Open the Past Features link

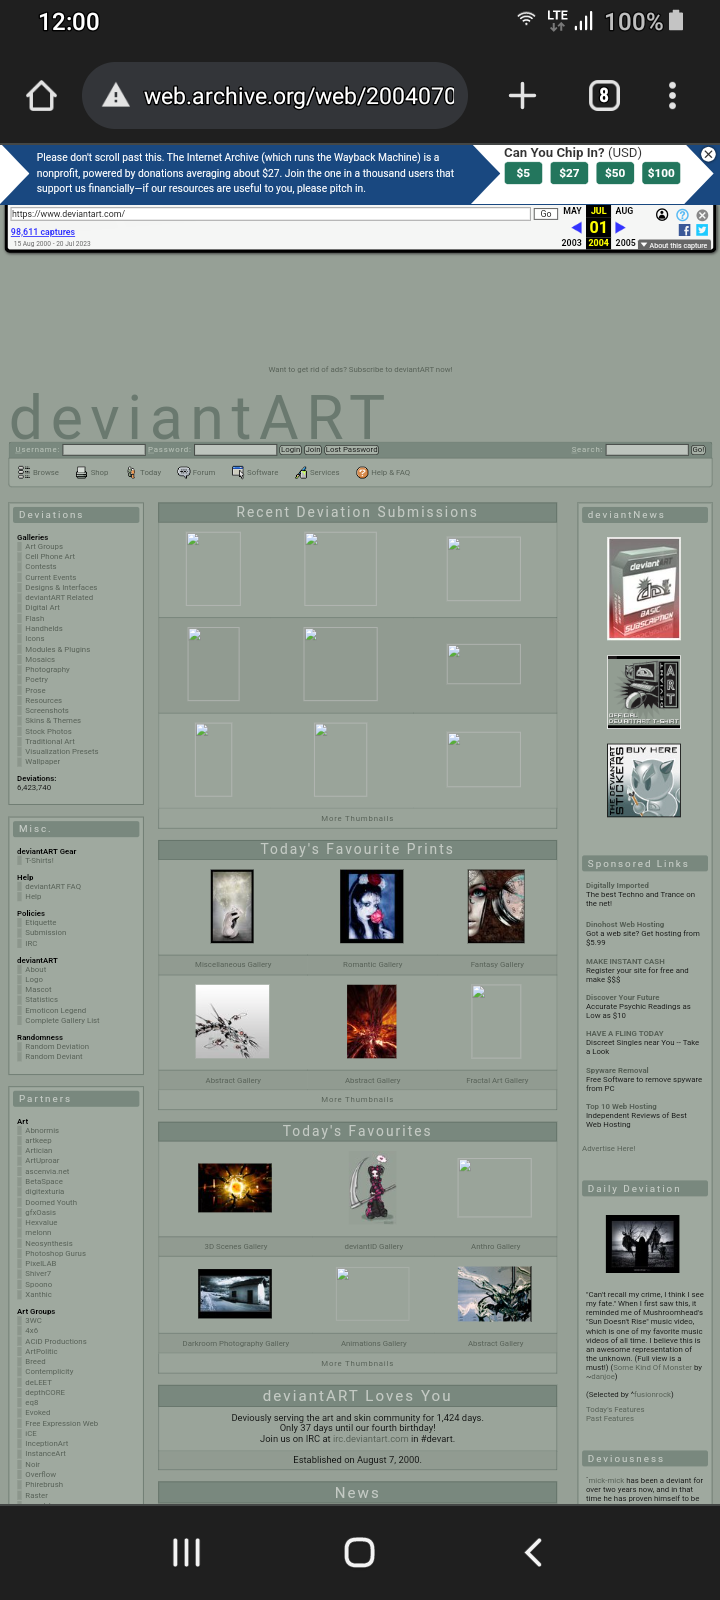click(610, 1419)
